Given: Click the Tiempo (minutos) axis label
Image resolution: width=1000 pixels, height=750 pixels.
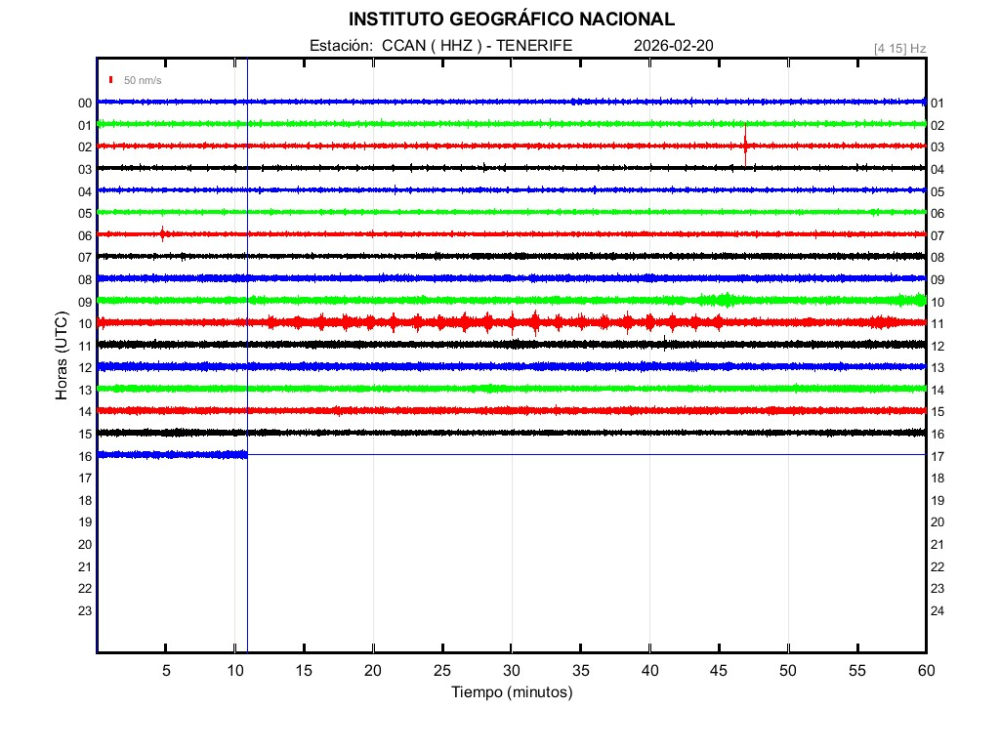Looking at the screenshot, I should [511, 692].
